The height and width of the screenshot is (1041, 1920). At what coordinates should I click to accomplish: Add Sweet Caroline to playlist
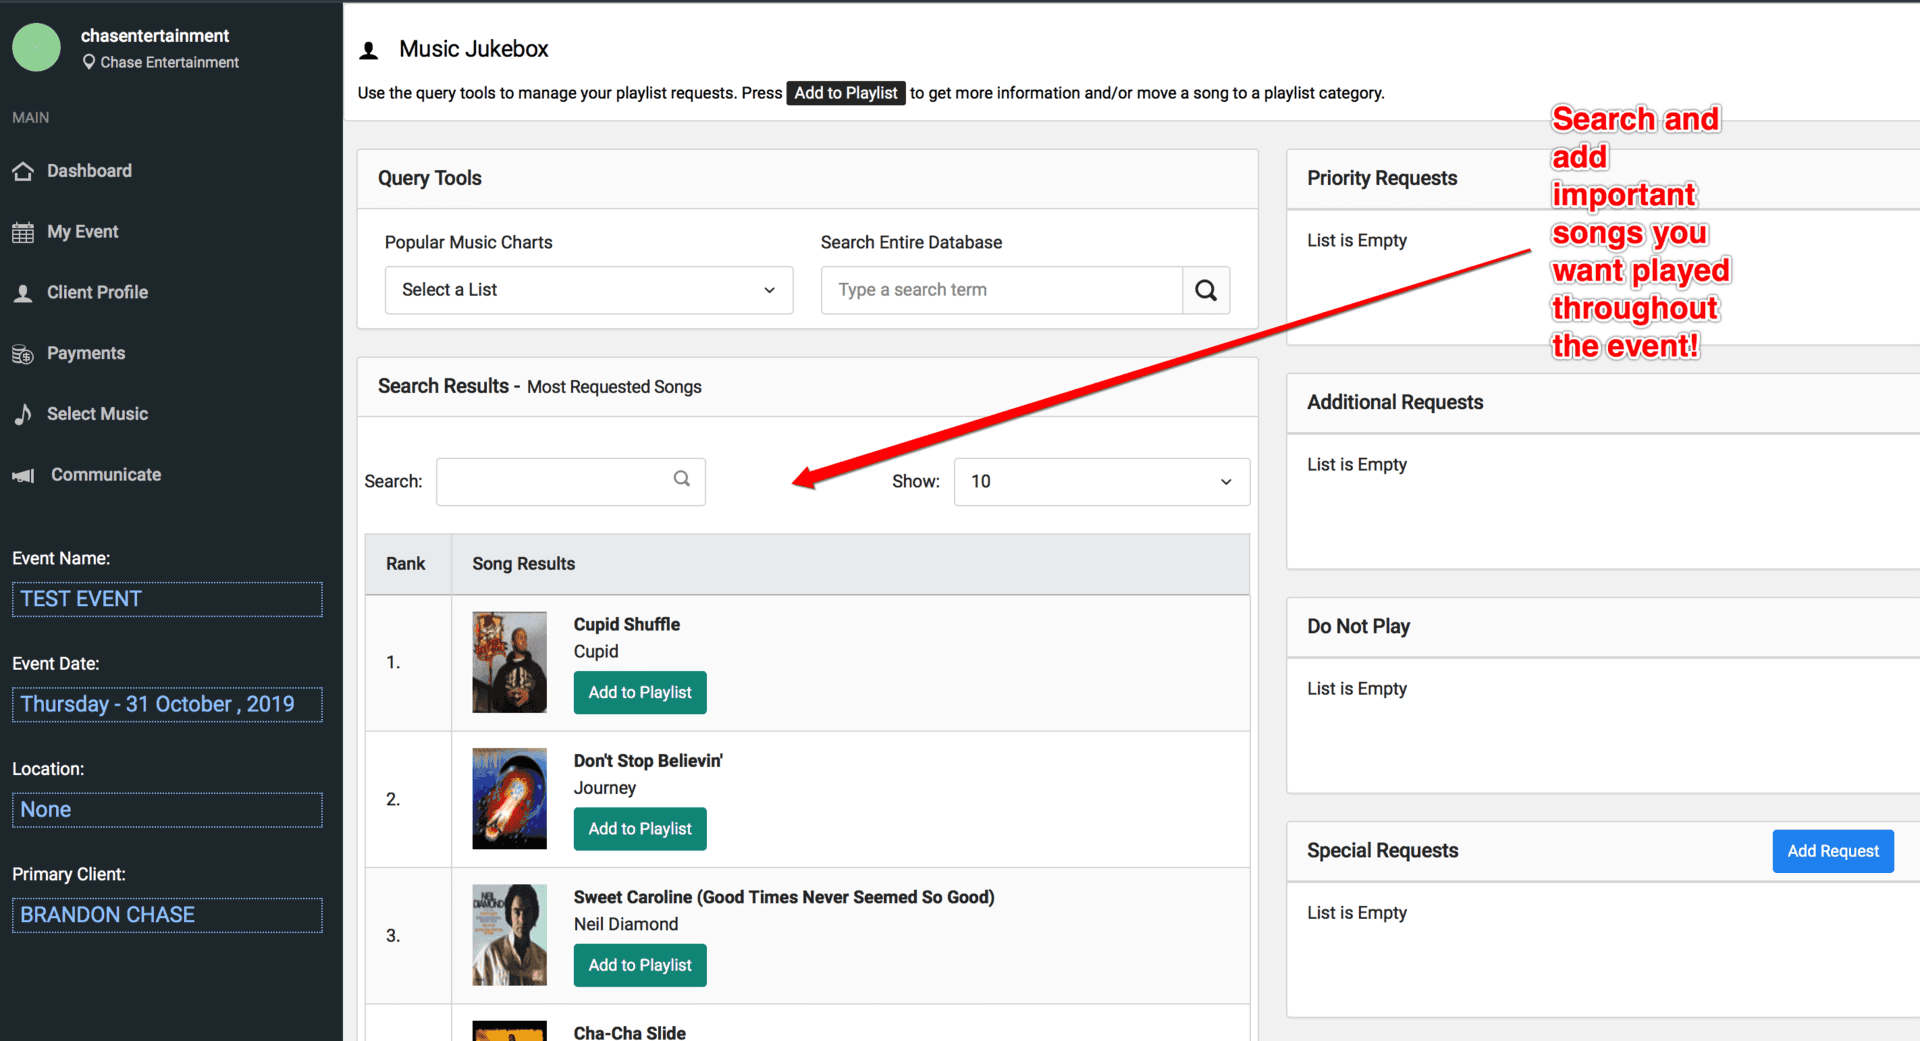coord(640,965)
